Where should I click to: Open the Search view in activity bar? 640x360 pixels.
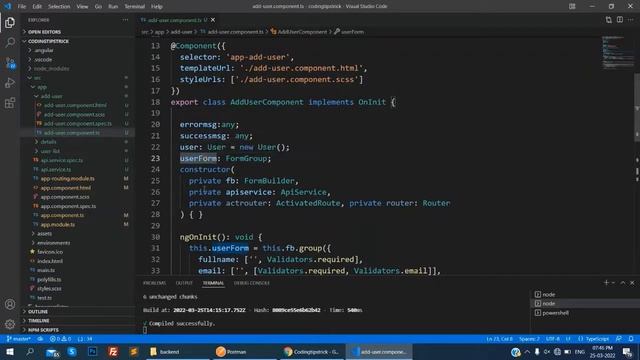[10, 42]
